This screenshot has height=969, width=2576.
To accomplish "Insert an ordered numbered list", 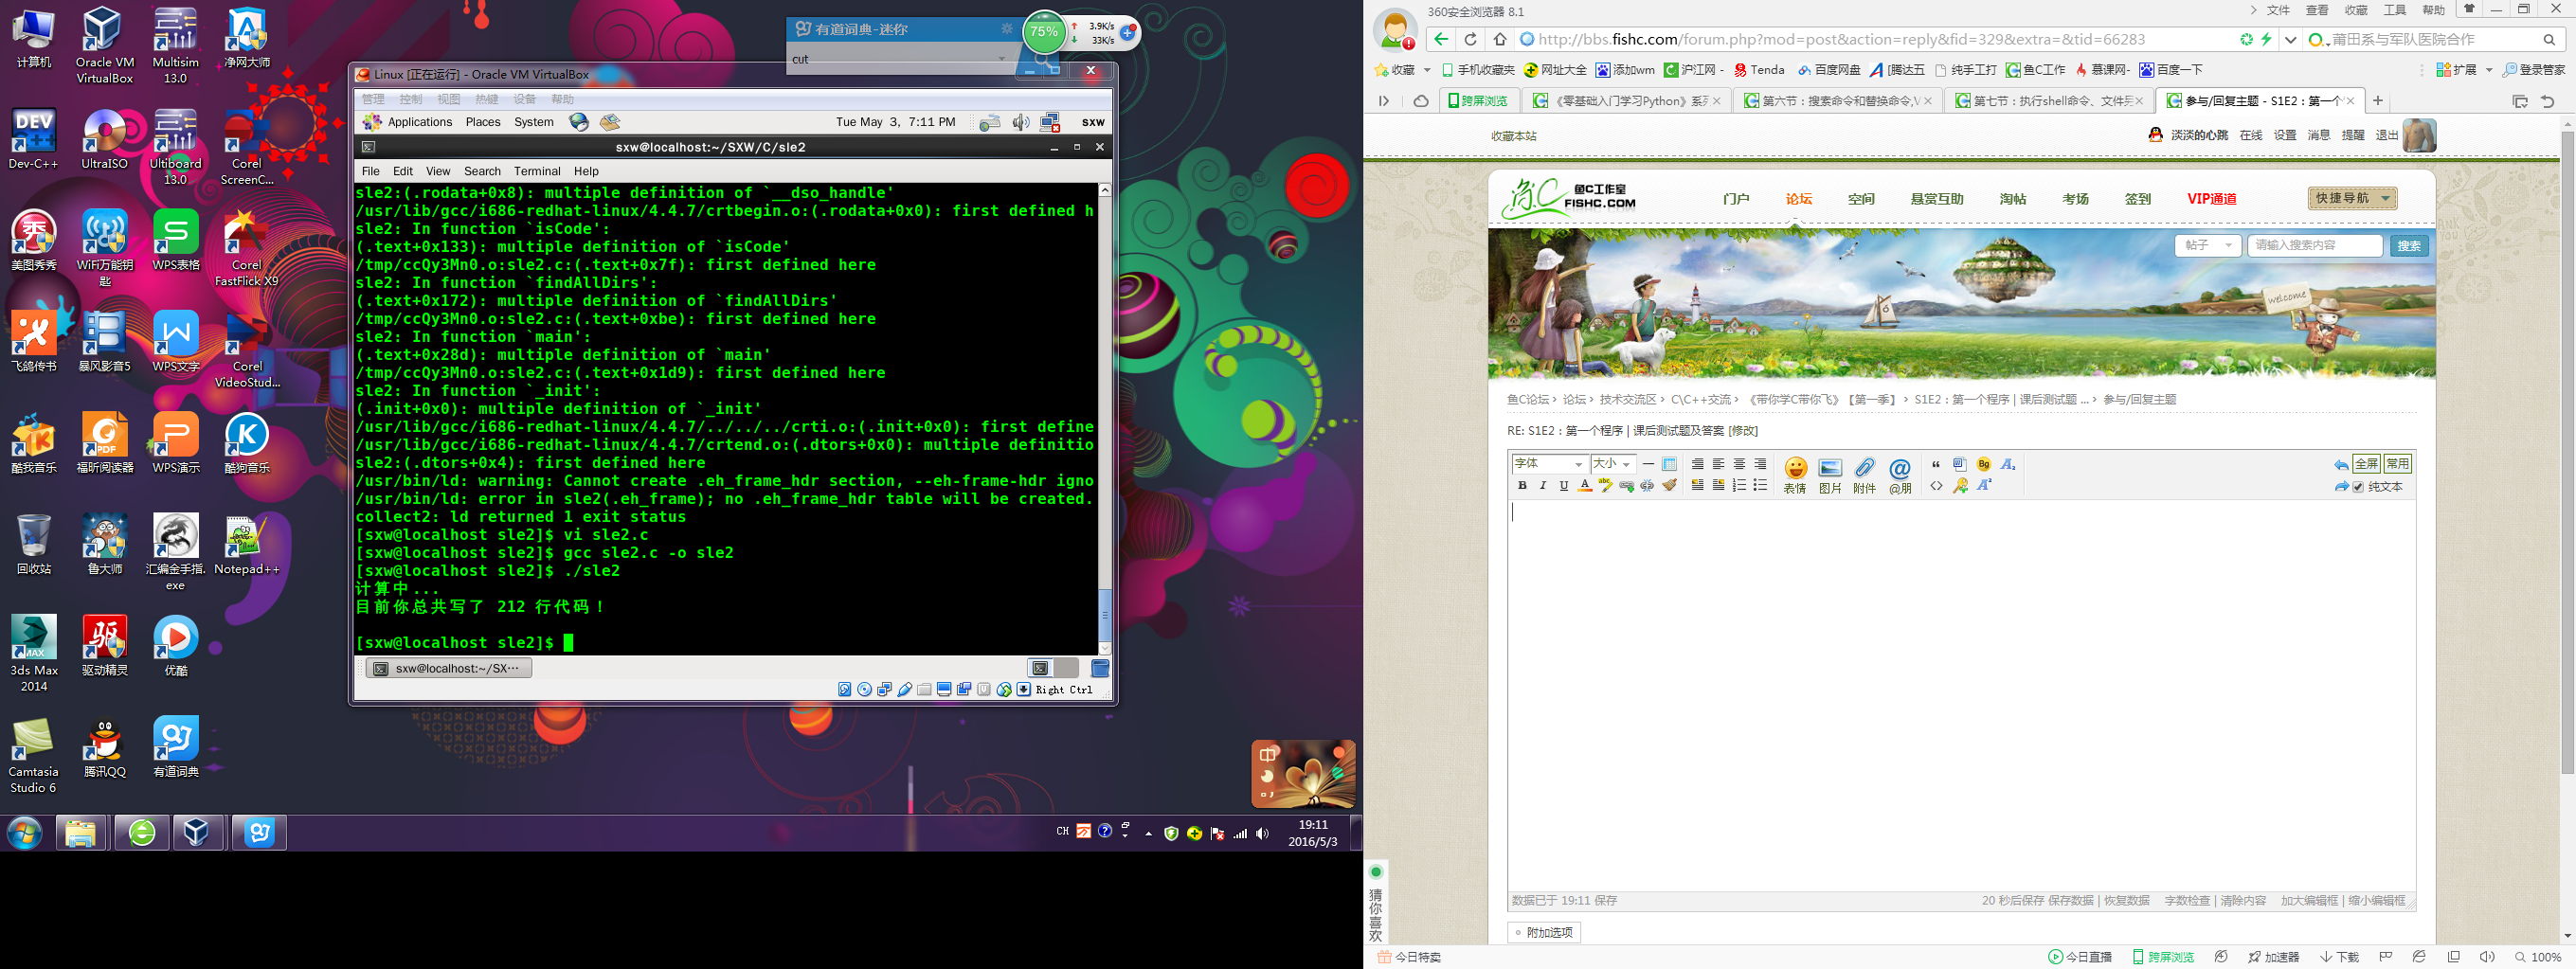I will coord(1739,485).
